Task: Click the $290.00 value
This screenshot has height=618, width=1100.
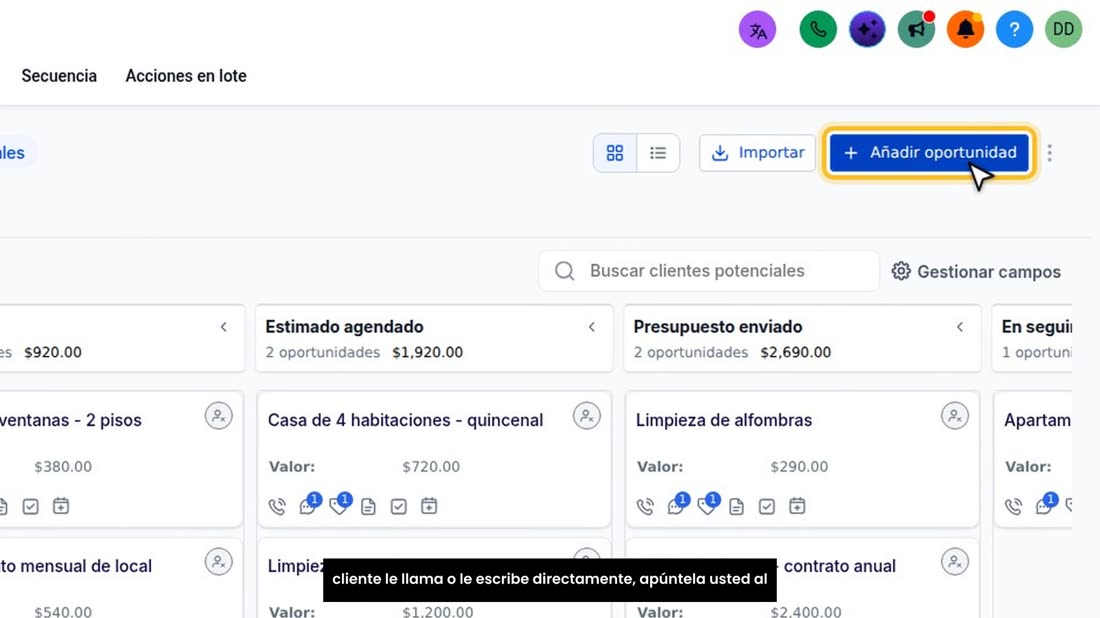Action: pos(799,466)
